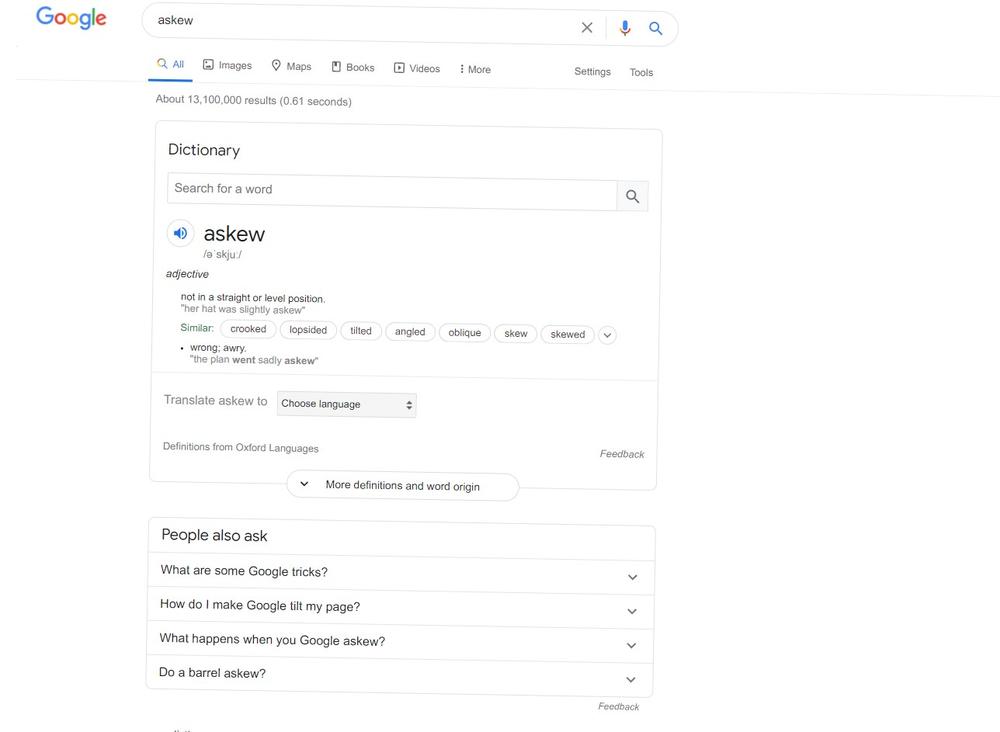Open the Videos search tab

[x=417, y=68]
